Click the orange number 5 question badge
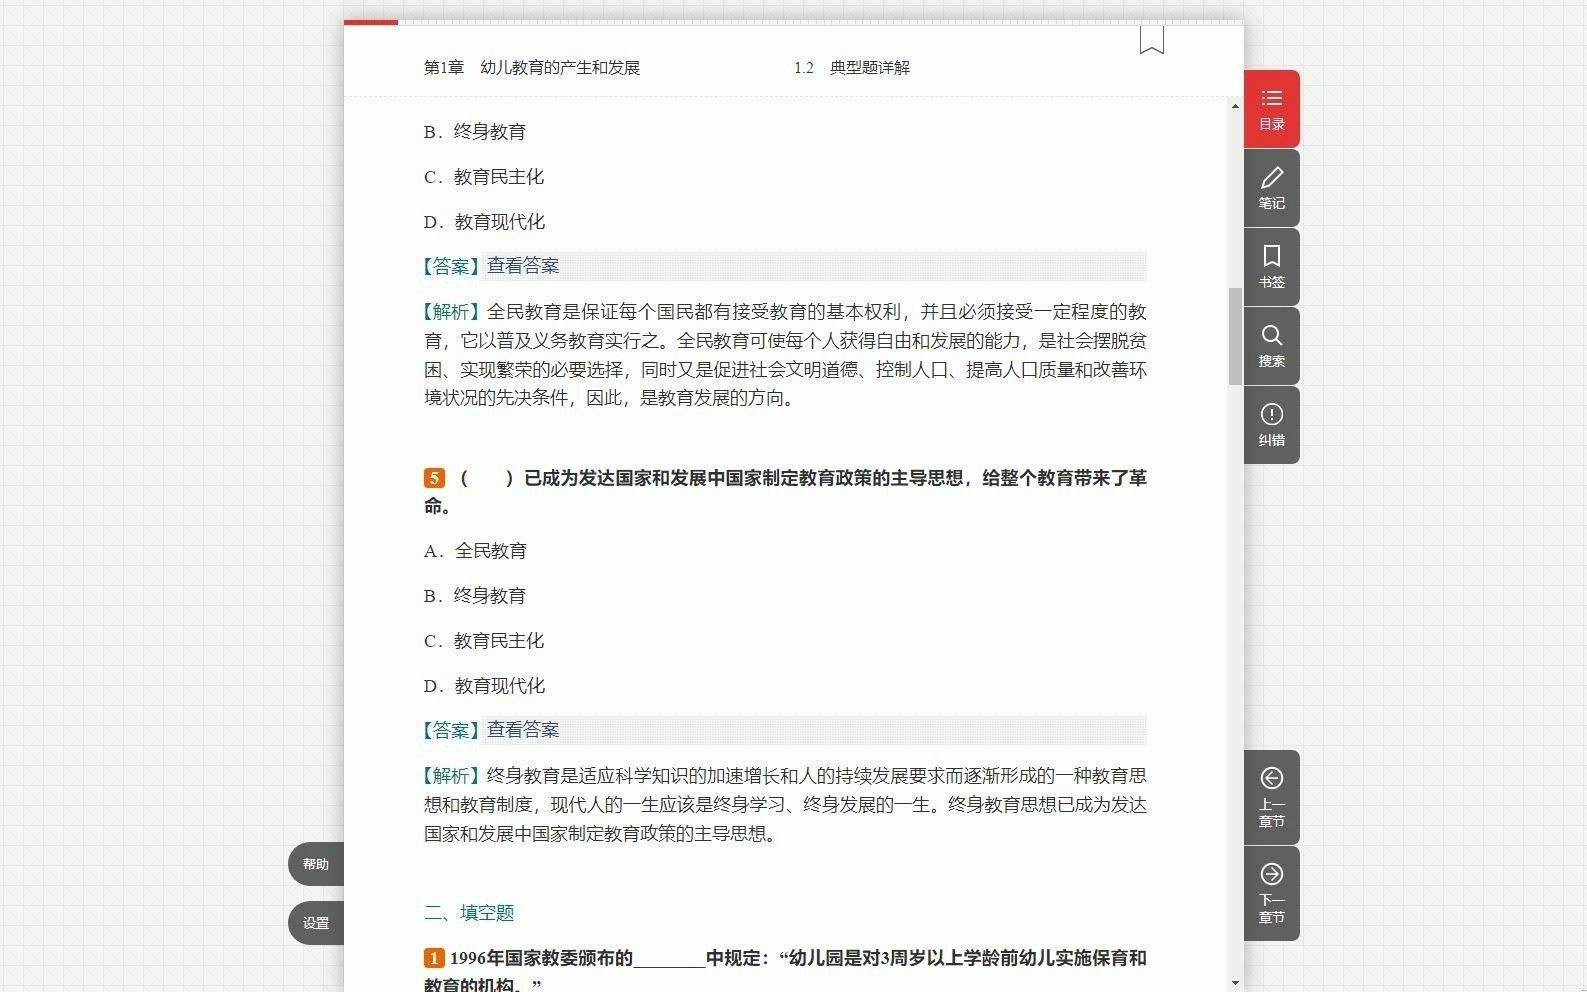 click(x=433, y=478)
